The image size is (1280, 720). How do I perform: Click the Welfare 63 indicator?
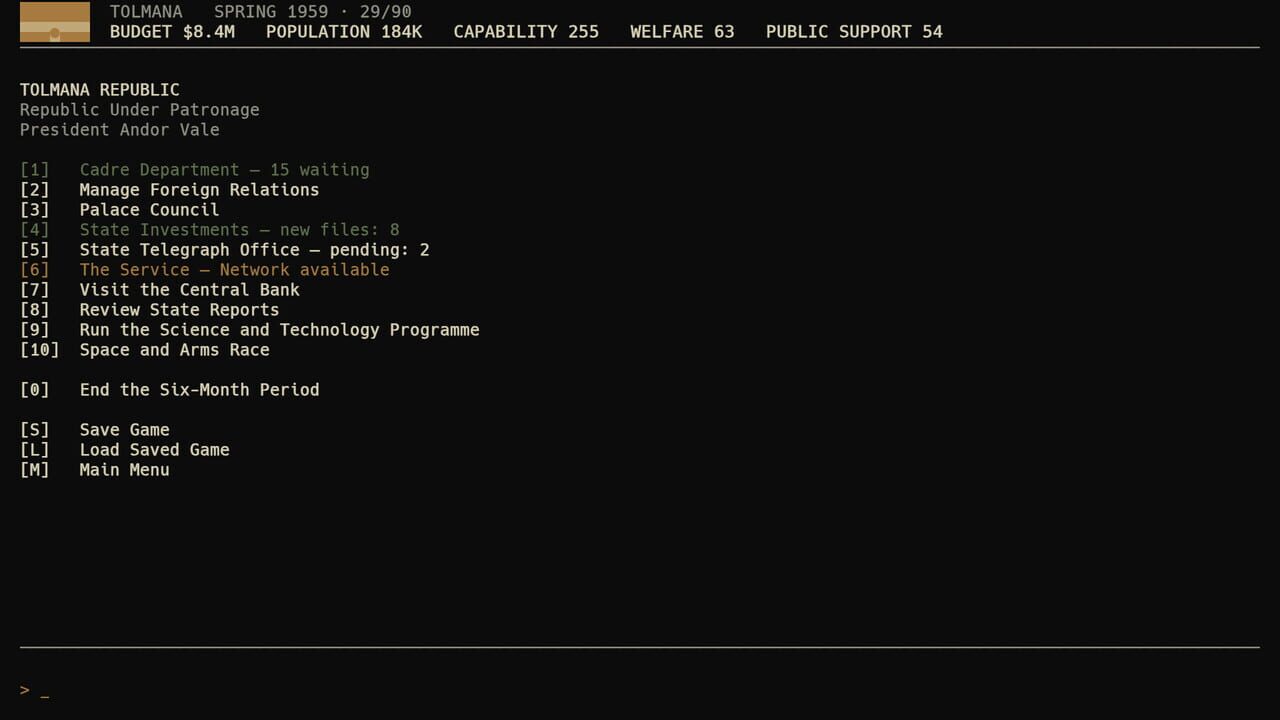click(682, 32)
